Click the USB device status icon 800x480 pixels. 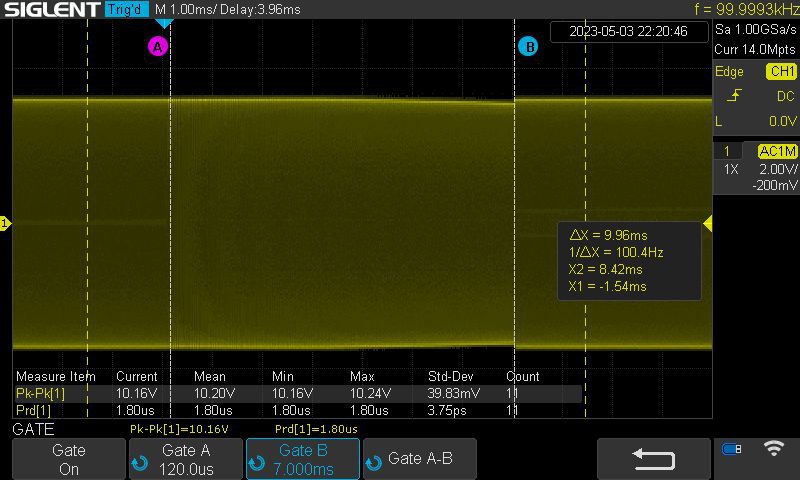pos(732,449)
